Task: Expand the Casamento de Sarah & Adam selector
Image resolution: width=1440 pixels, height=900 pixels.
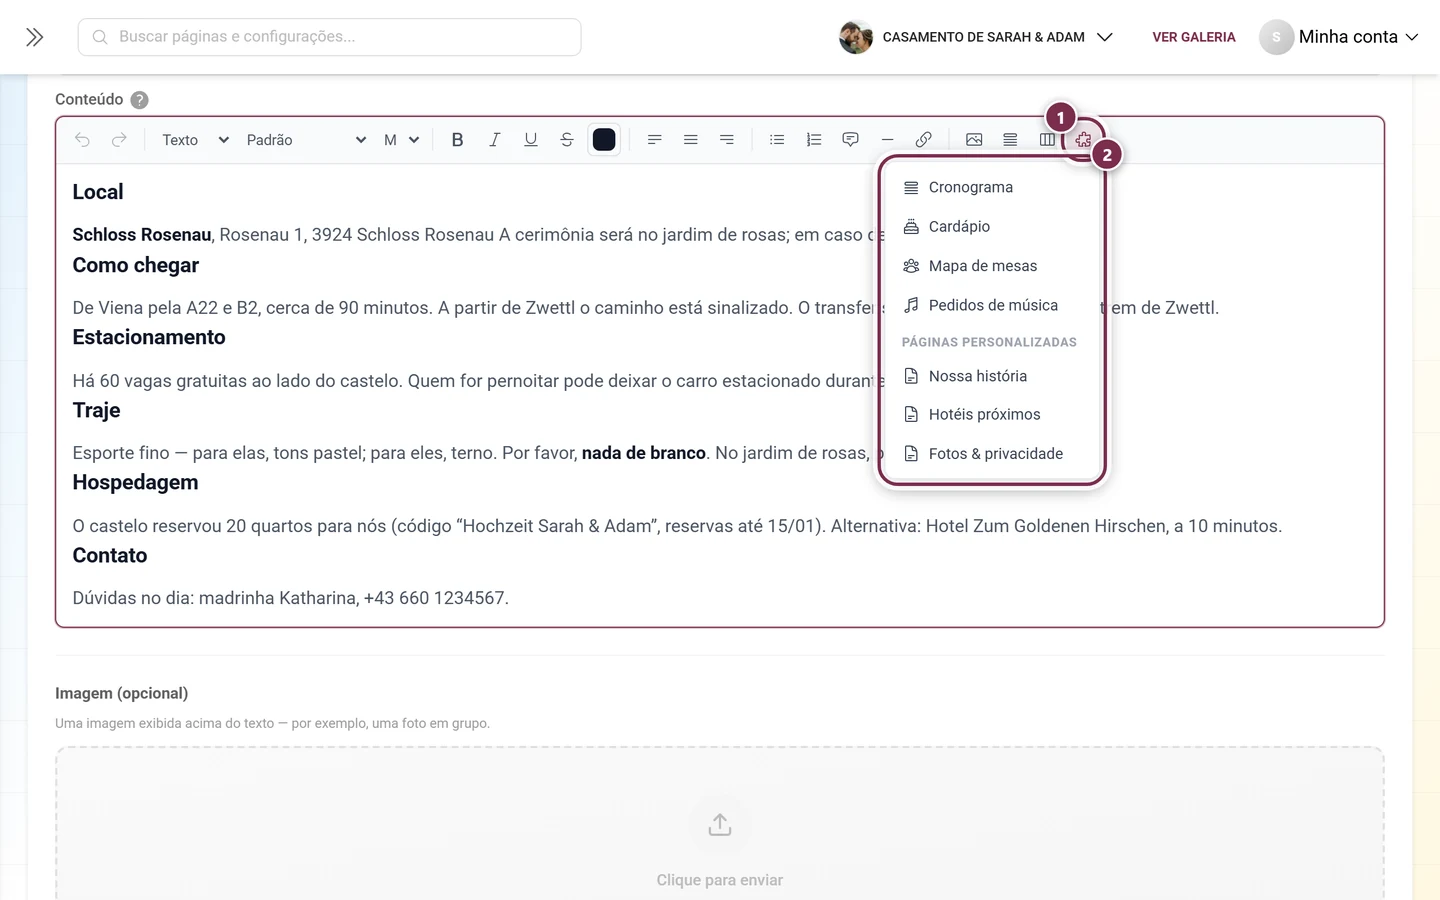Action: 976,37
